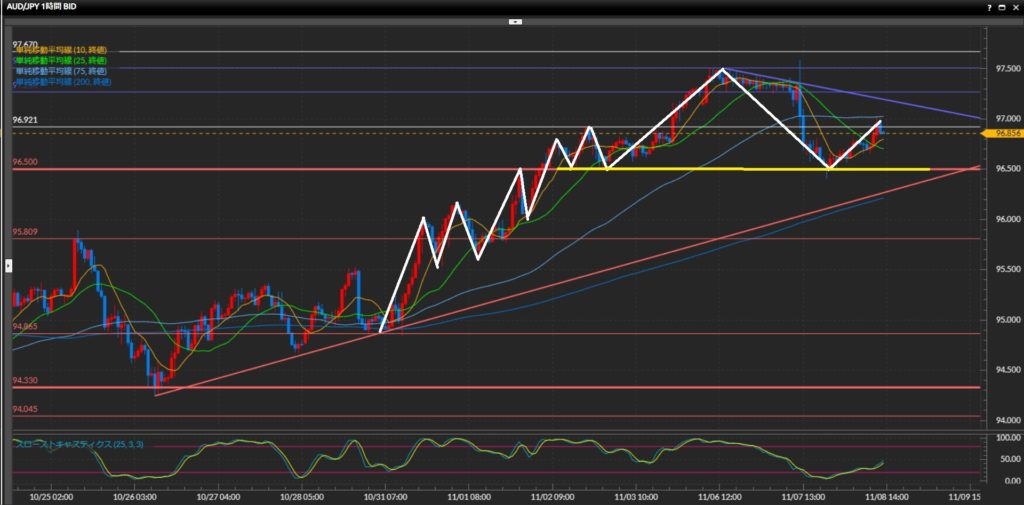Viewport: 1024px width, 505px height.
Task: Click the 75-period moving average label
Action: (x=61, y=71)
